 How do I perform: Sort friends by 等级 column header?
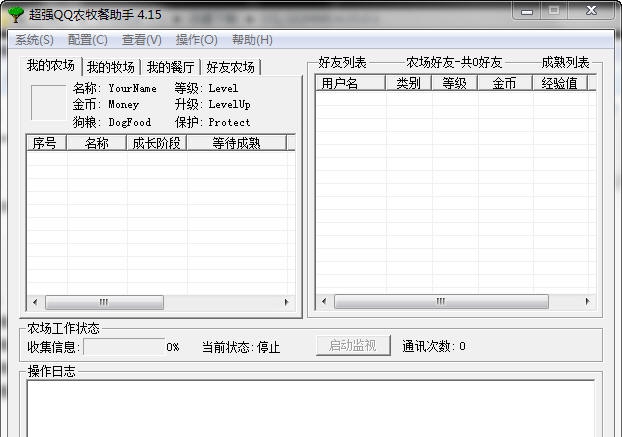[x=455, y=83]
